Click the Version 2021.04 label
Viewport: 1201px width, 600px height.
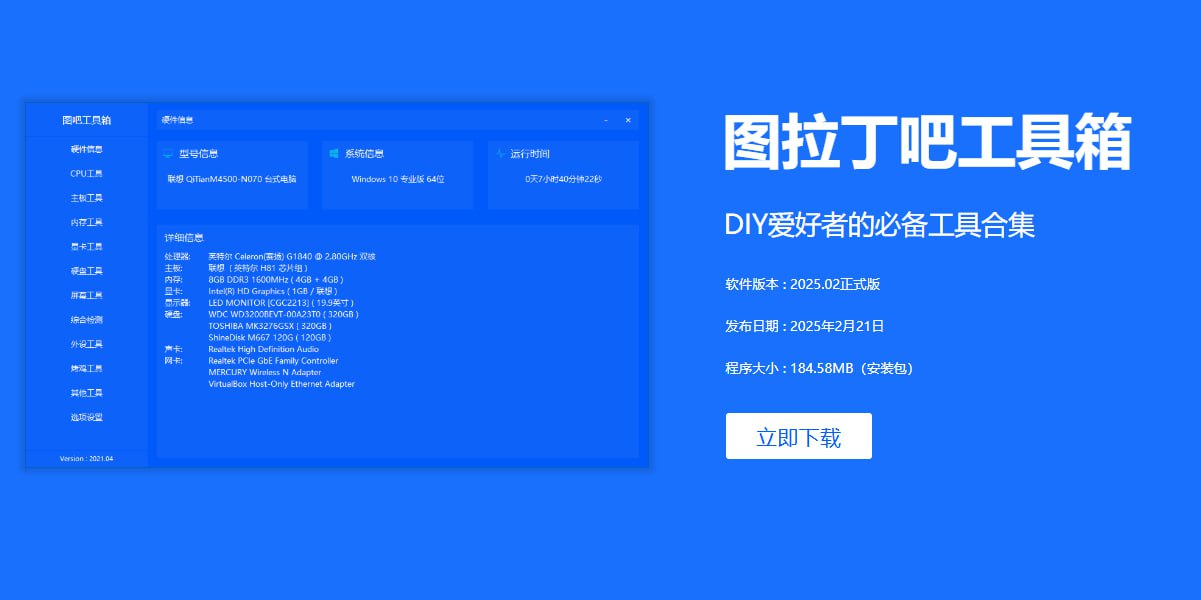pos(87,459)
